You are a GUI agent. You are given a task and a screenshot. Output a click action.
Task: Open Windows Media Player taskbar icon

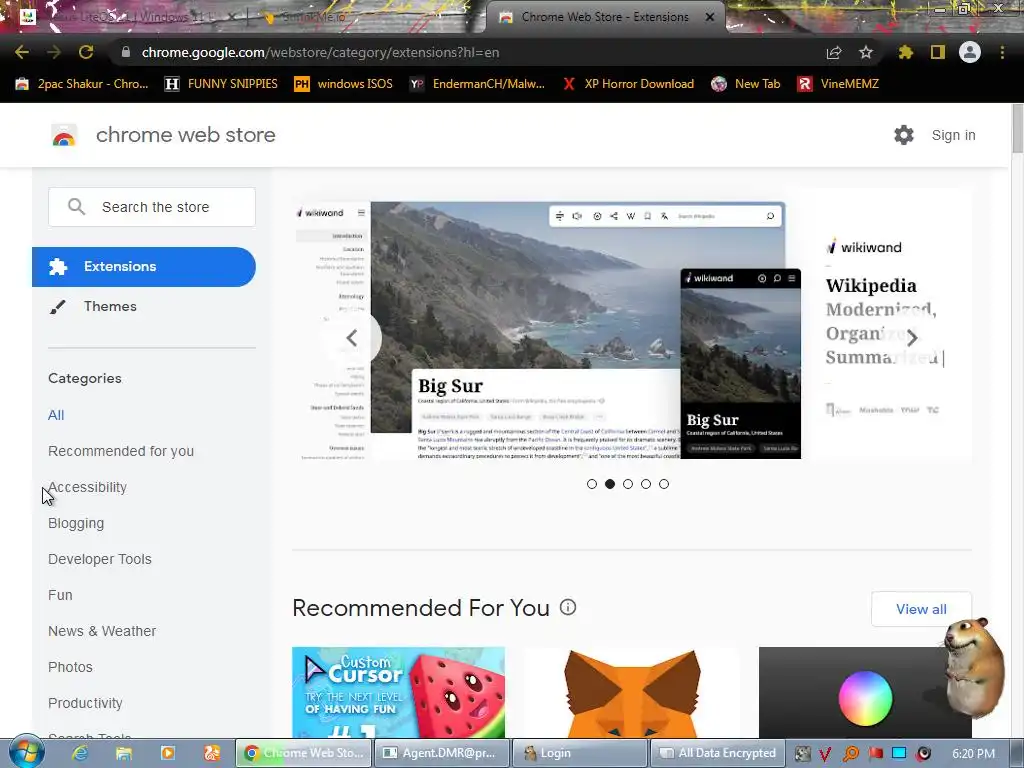168,753
